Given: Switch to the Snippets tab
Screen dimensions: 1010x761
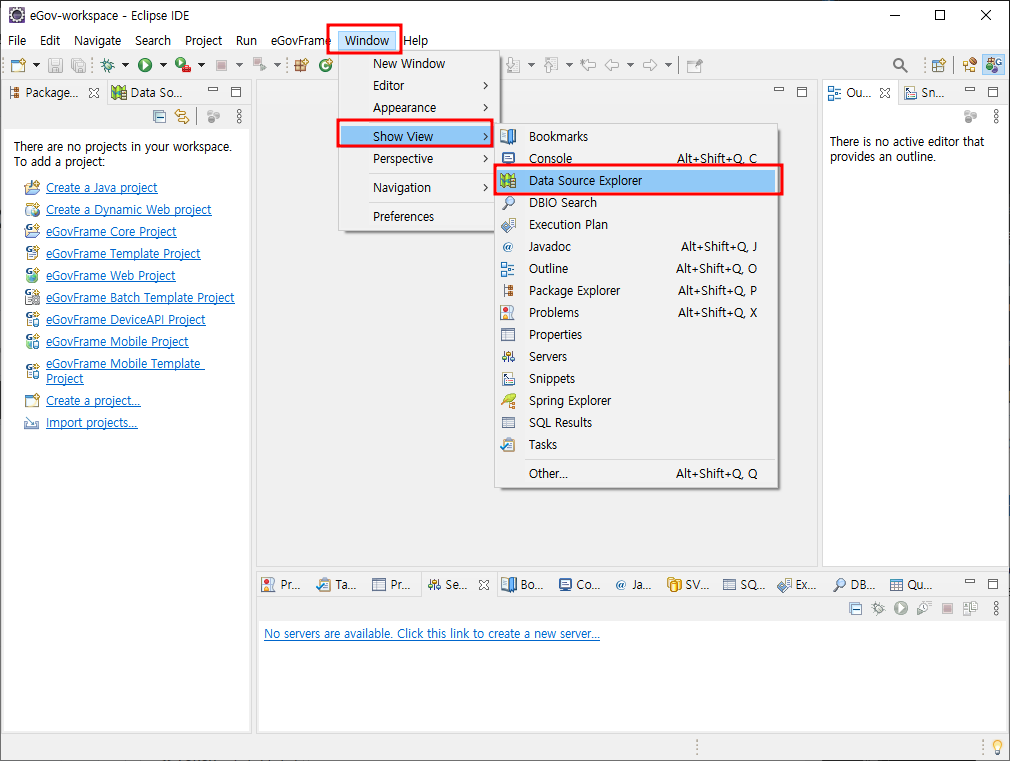Looking at the screenshot, I should (x=925, y=93).
